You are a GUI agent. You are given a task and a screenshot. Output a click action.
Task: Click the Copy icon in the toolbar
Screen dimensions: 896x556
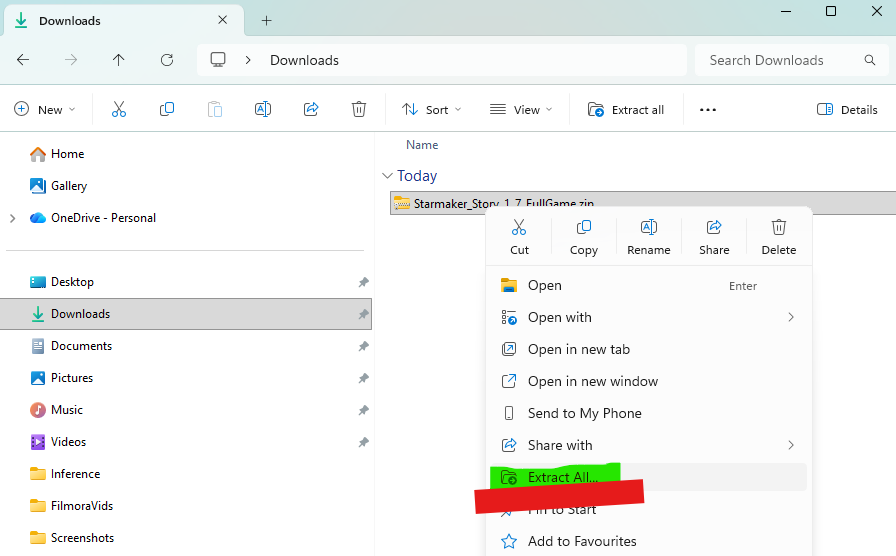[167, 109]
